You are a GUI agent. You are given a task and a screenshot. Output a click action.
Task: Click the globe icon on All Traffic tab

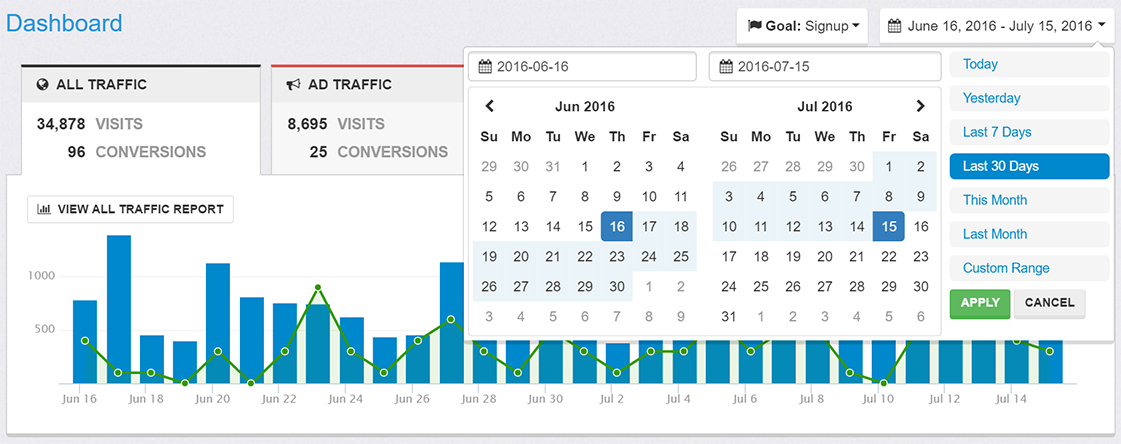pyautogui.click(x=42, y=85)
